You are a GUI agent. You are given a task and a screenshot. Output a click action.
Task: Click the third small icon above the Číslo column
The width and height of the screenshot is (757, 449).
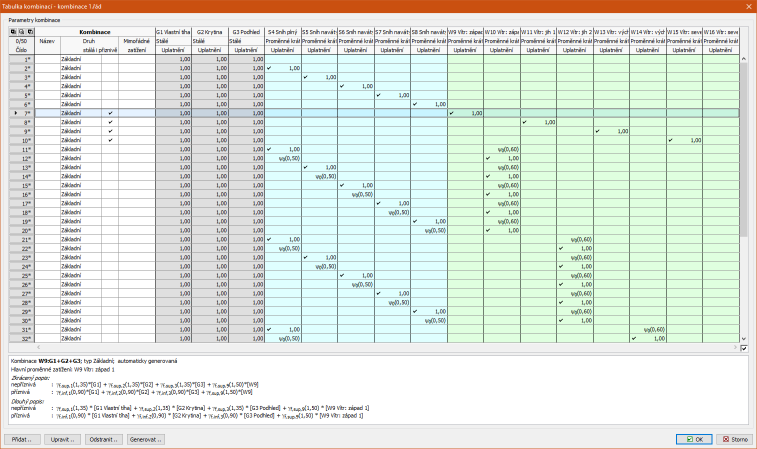click(x=29, y=32)
